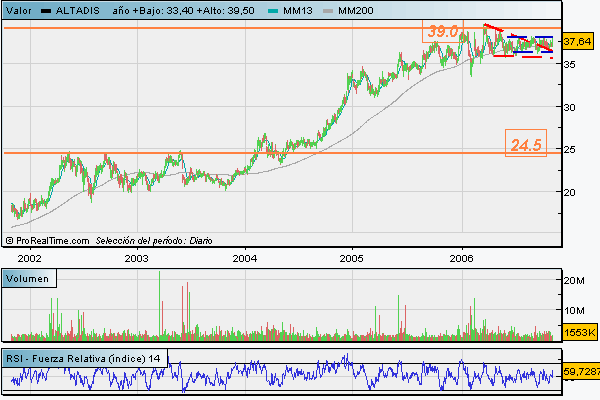The width and height of the screenshot is (600, 400).
Task: Click the año +Bajo: 33,40 text
Action: (153, 10)
